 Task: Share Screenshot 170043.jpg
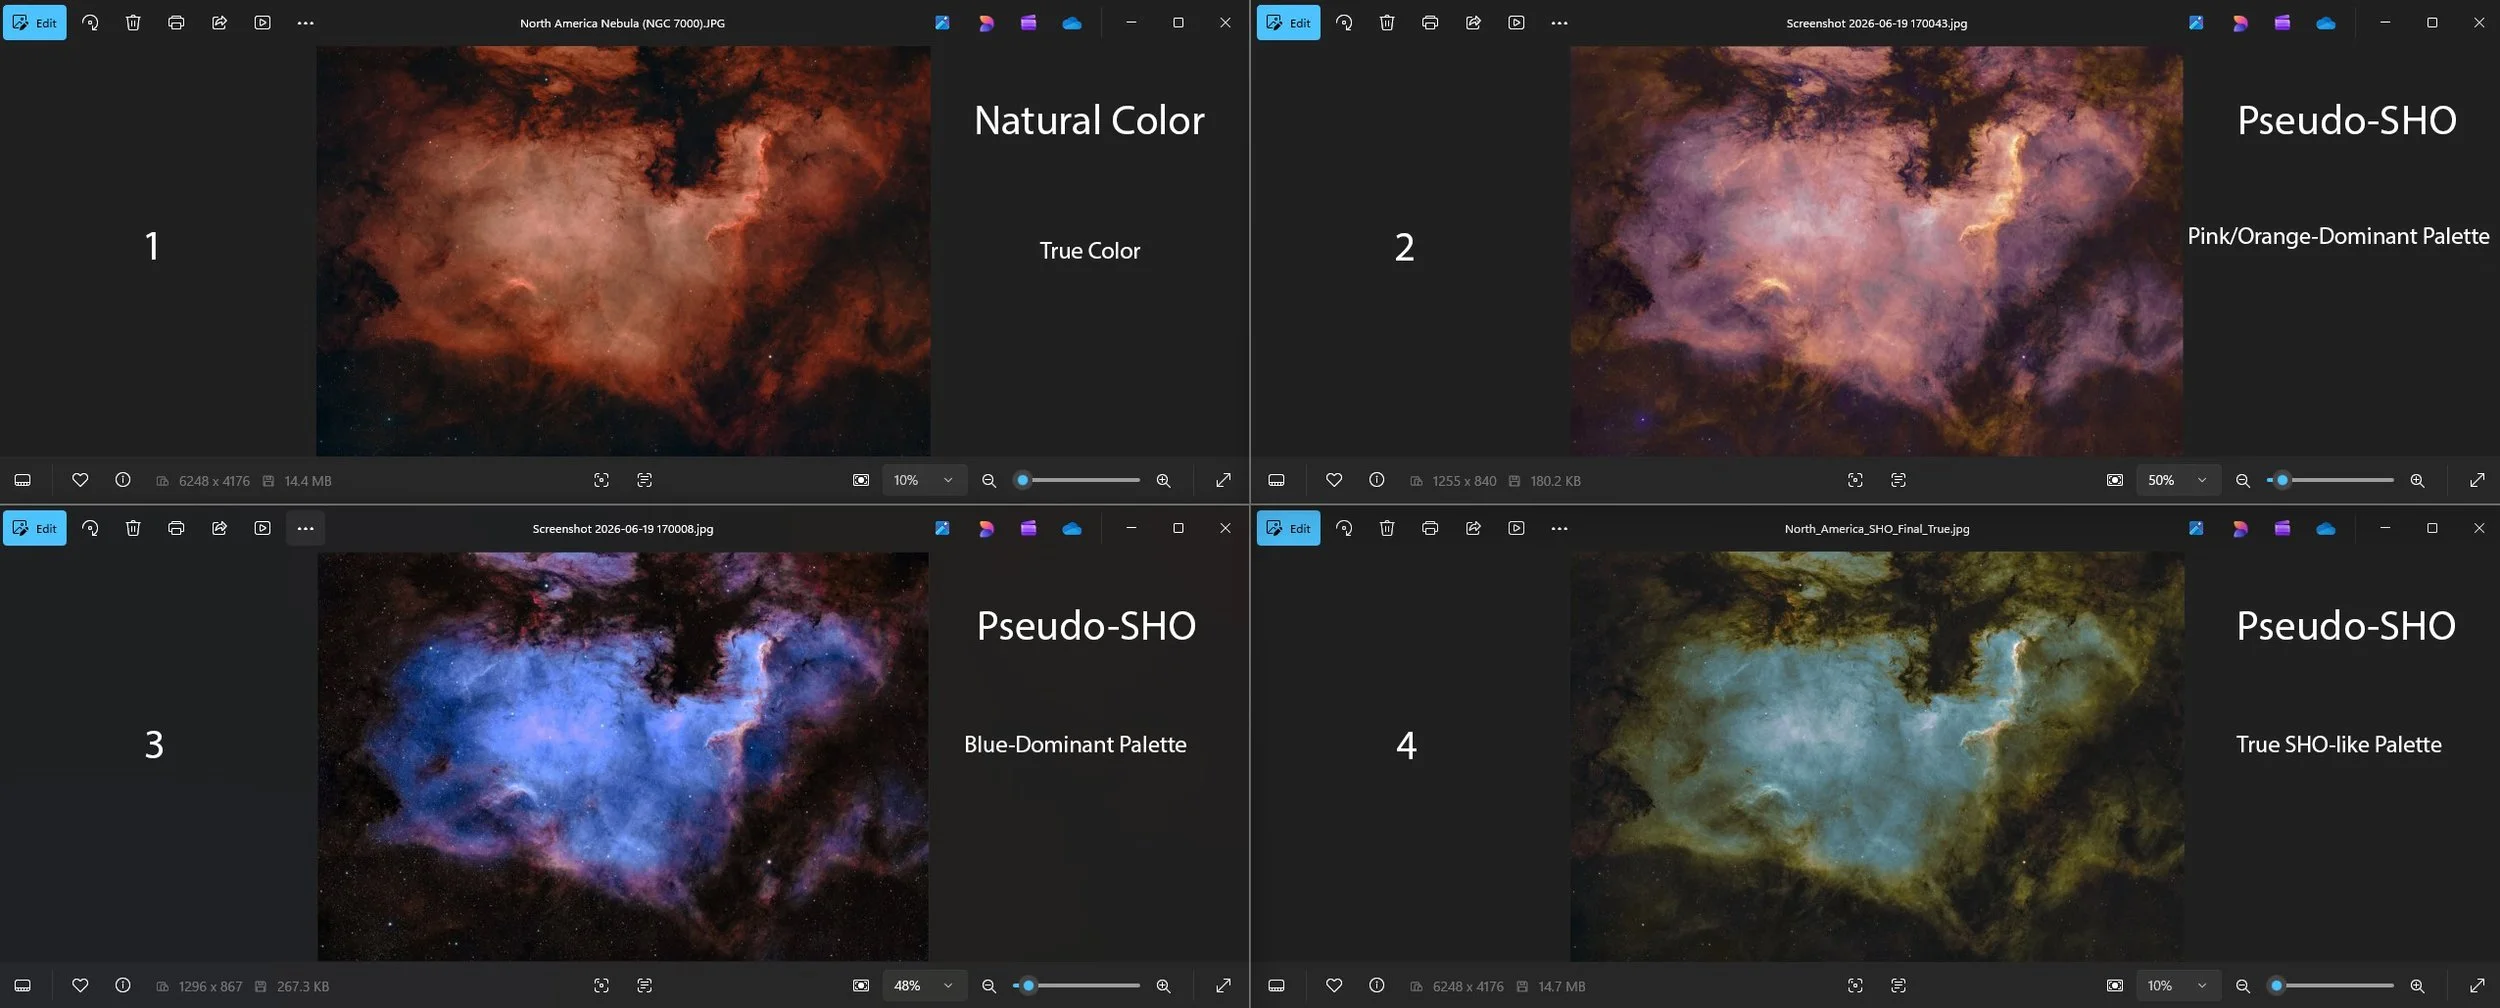click(1473, 22)
